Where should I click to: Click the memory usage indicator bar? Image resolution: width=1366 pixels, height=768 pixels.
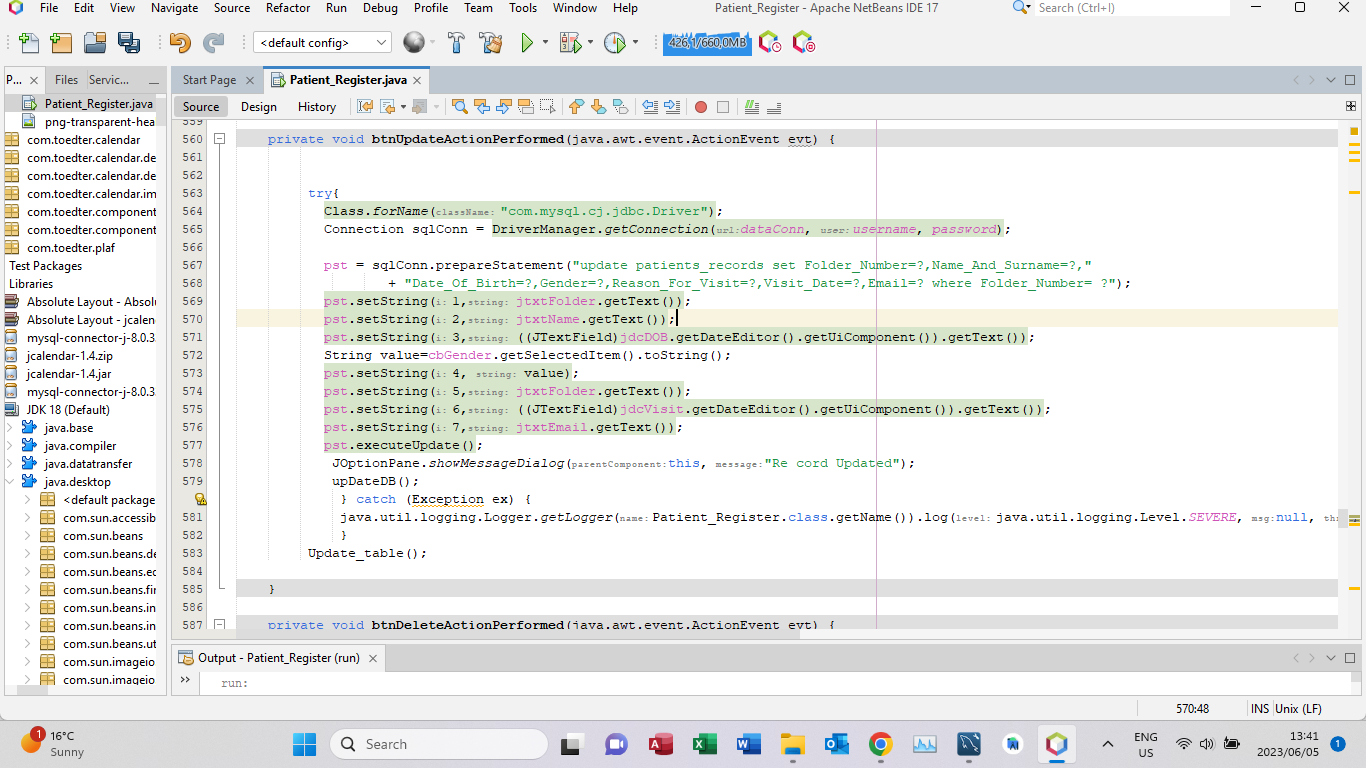707,43
